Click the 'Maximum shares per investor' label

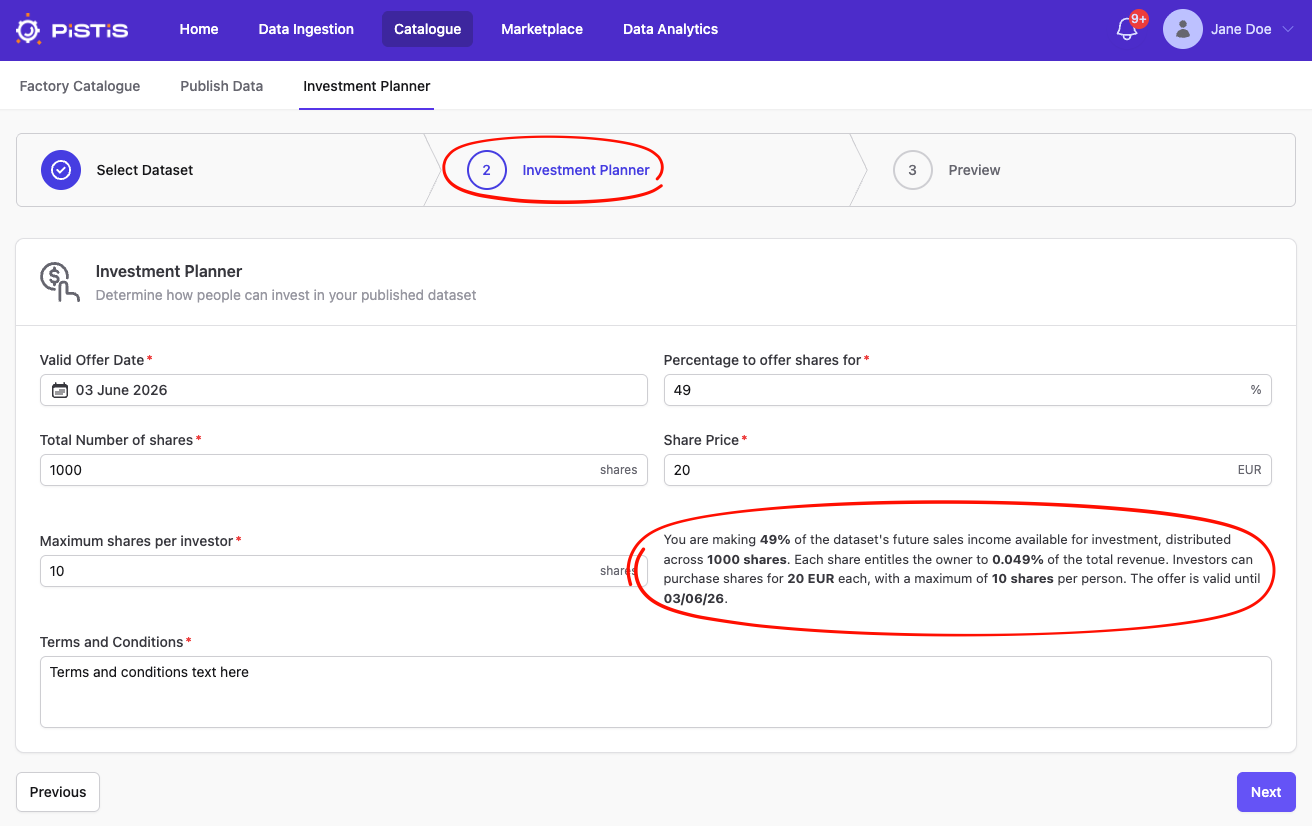[137, 541]
